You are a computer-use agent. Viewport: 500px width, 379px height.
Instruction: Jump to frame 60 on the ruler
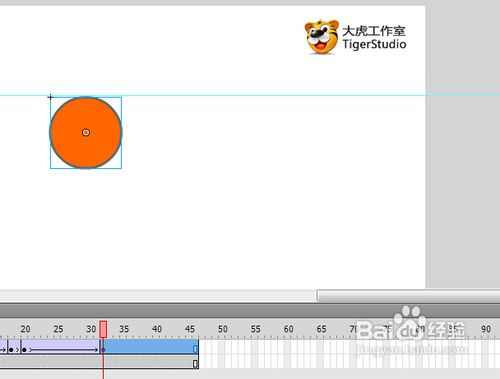(x=289, y=329)
